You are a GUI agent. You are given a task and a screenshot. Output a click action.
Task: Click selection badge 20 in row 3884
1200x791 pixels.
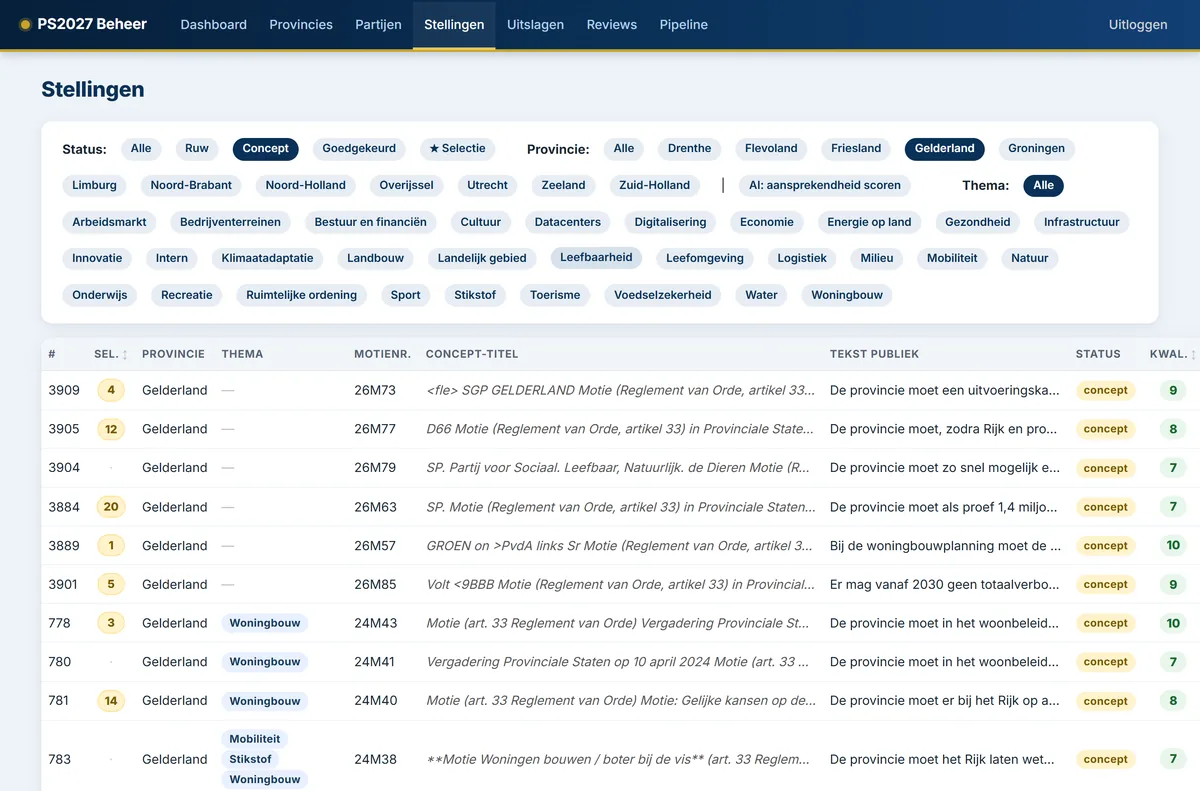[111, 507]
